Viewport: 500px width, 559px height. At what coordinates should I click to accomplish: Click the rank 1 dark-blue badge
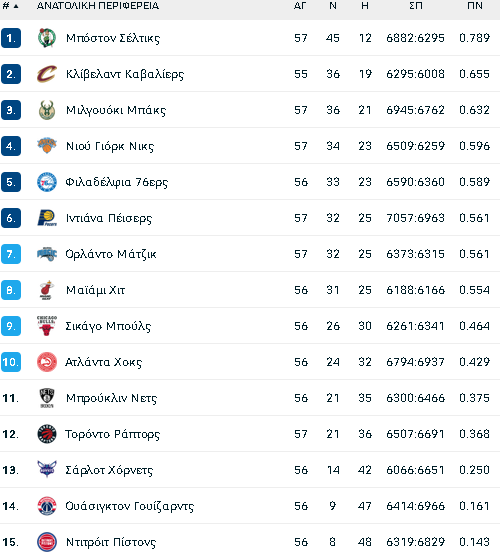11,38
